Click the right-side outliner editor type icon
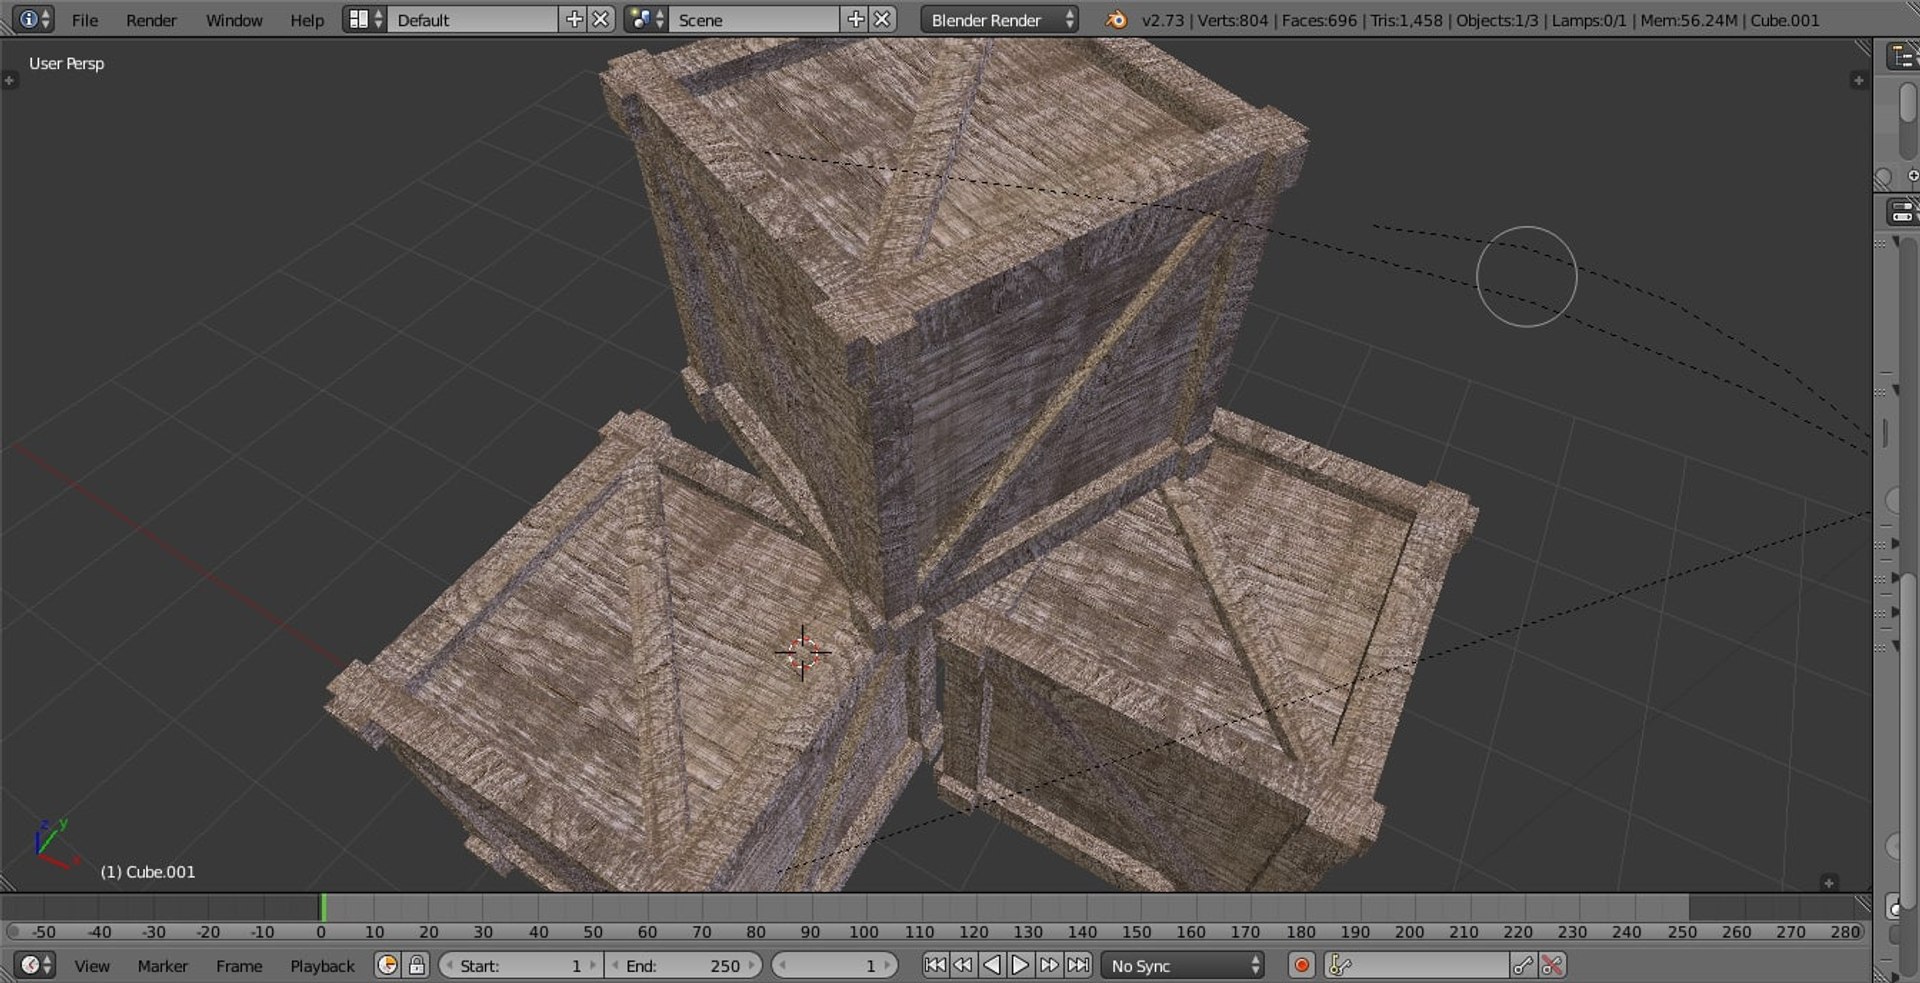This screenshot has height=983, width=1920. (x=1901, y=57)
